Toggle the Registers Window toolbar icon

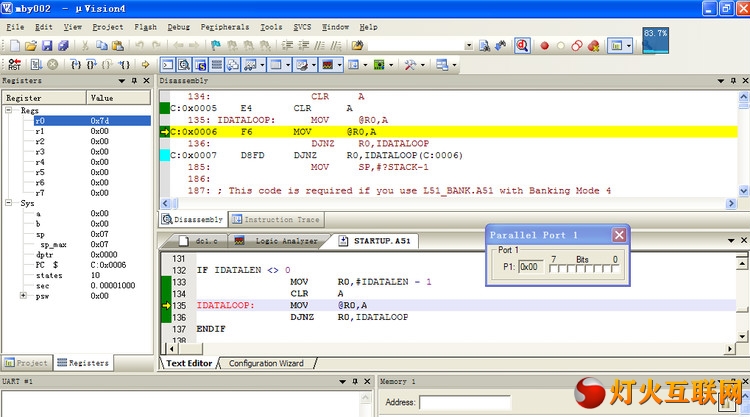pyautogui.click(x=217, y=65)
